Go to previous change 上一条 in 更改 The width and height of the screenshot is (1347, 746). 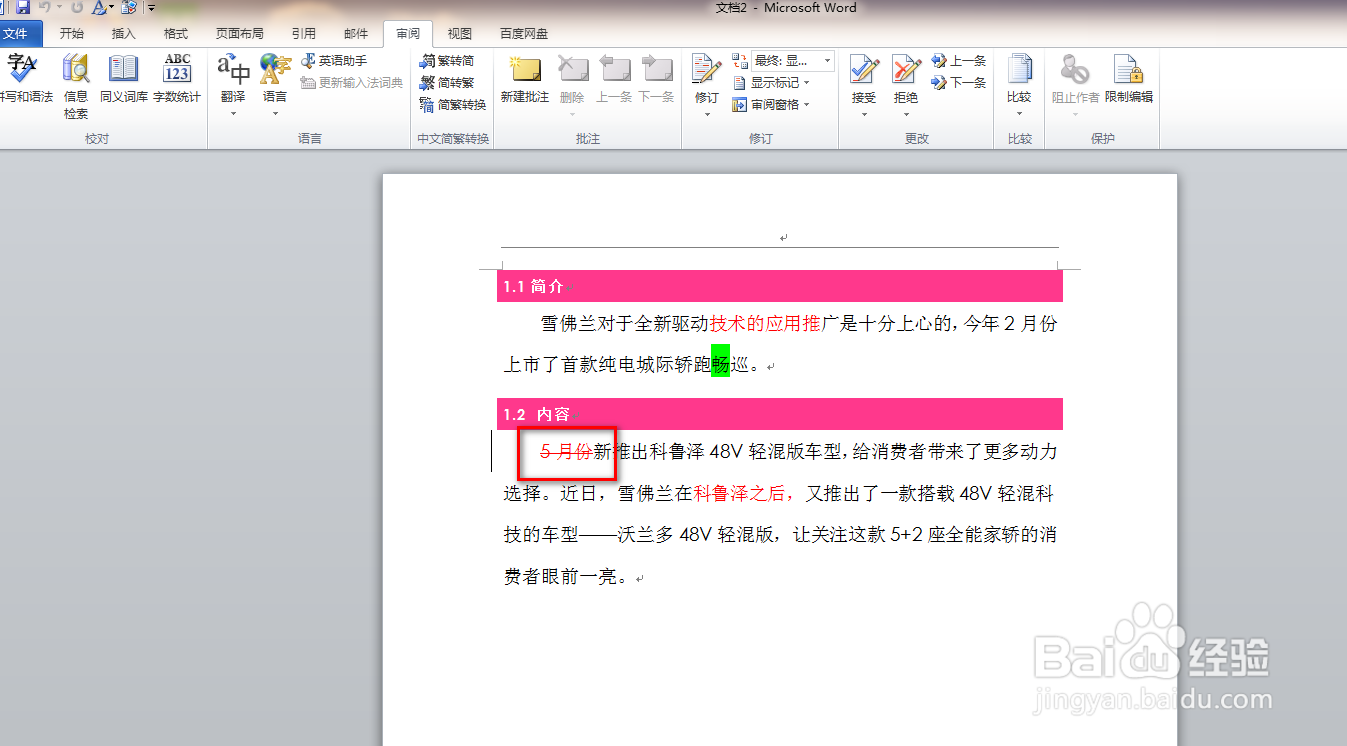click(959, 61)
